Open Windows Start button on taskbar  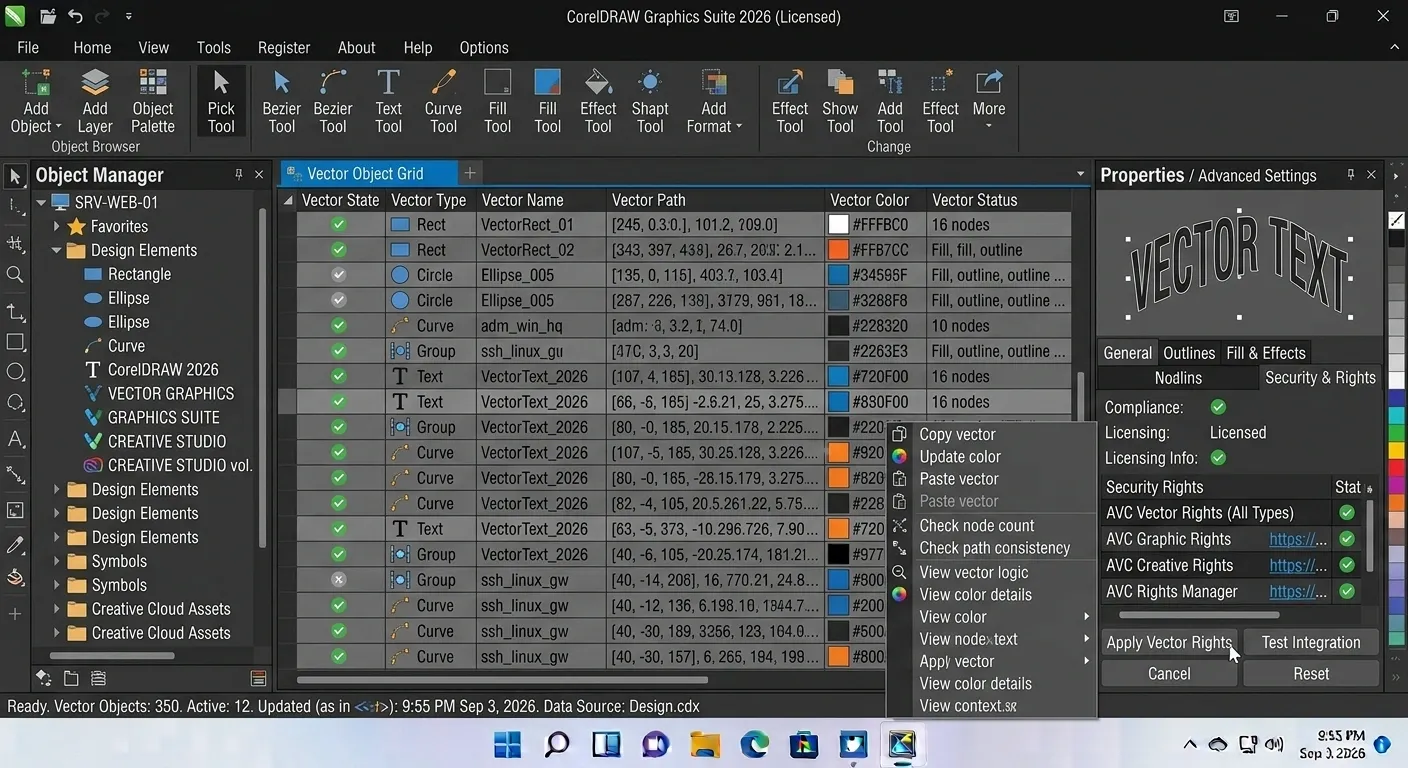(x=507, y=744)
